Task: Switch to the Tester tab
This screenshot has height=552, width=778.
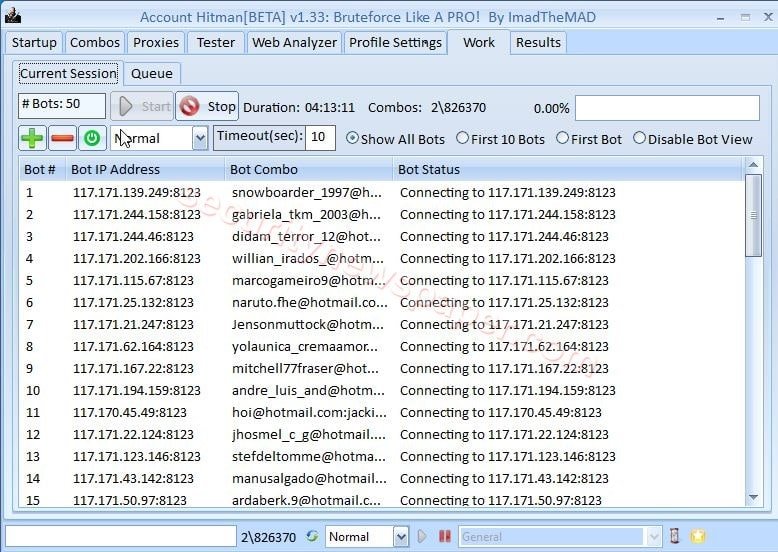Action: point(215,43)
